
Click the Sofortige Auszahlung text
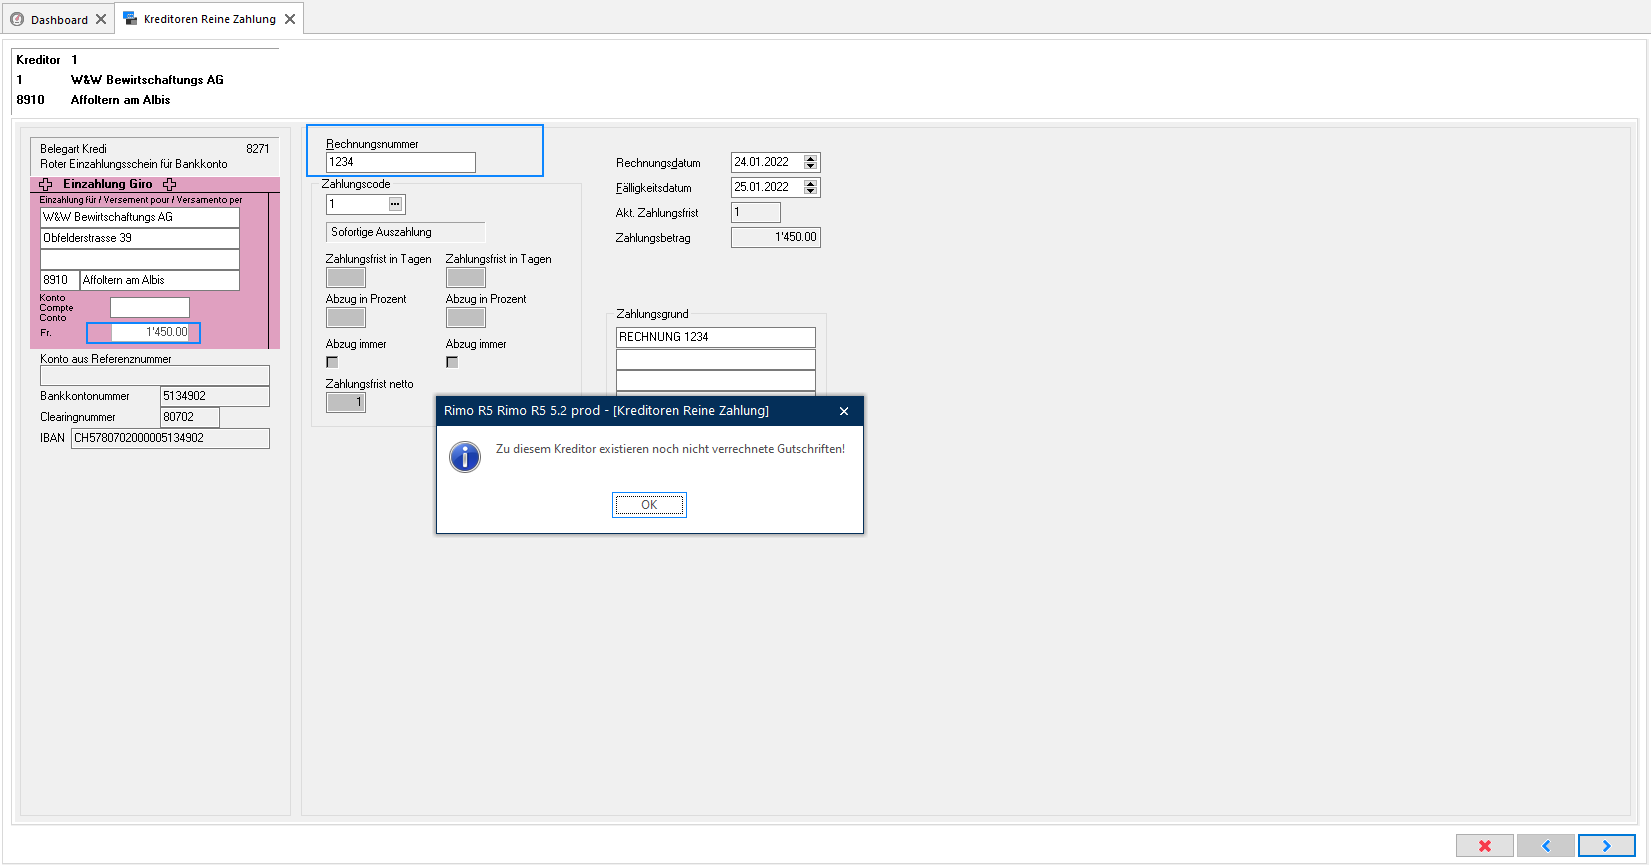pyautogui.click(x=381, y=232)
